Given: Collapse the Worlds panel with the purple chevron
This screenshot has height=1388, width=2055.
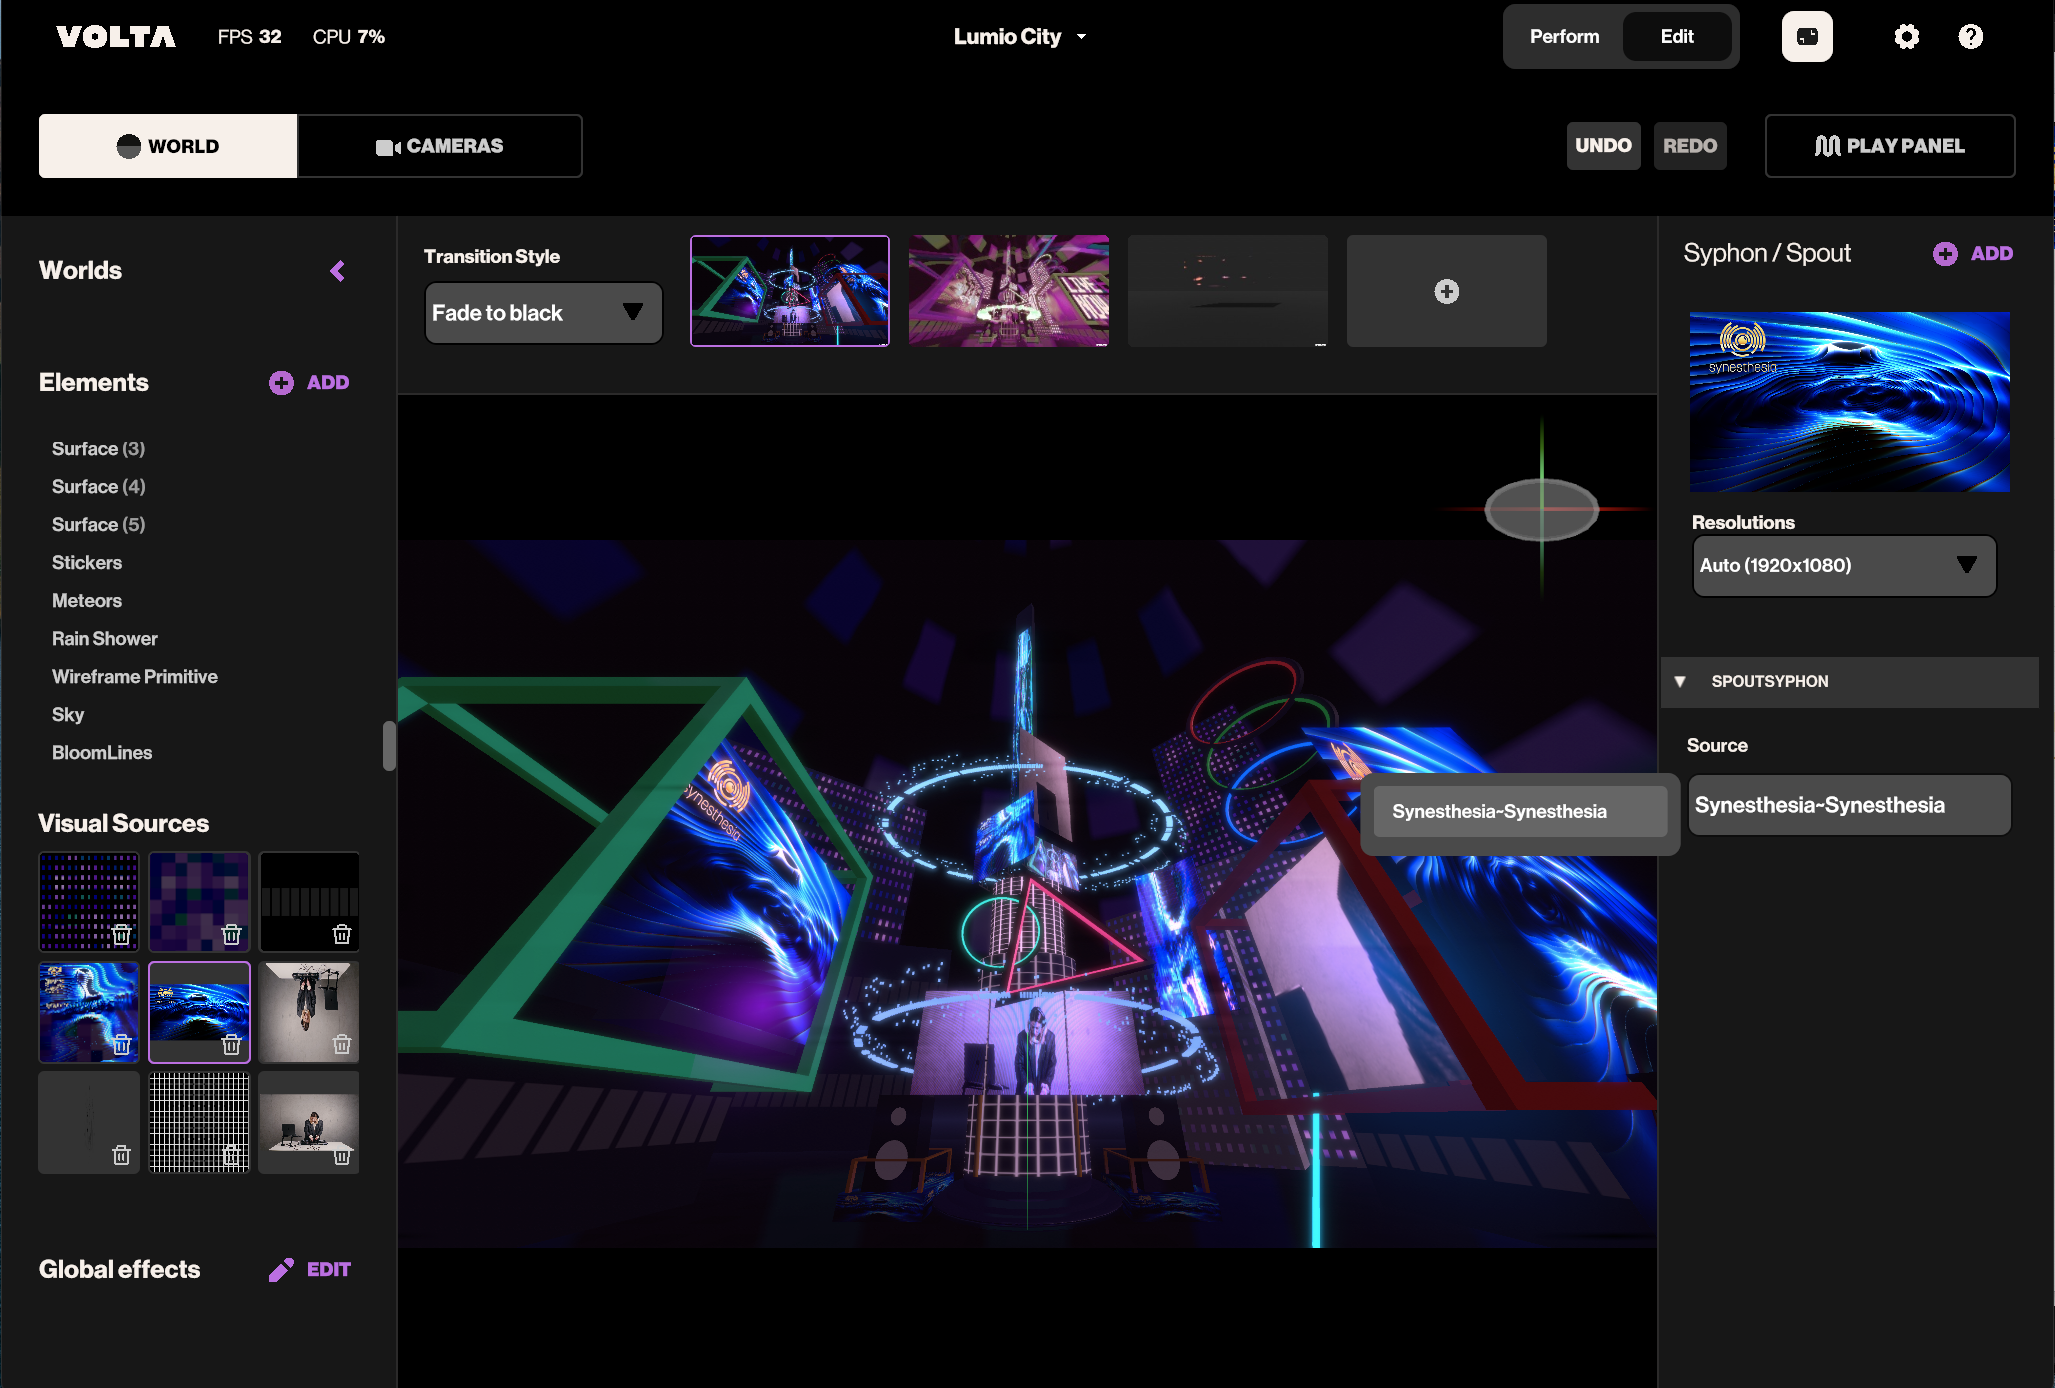Looking at the screenshot, I should pyautogui.click(x=338, y=271).
